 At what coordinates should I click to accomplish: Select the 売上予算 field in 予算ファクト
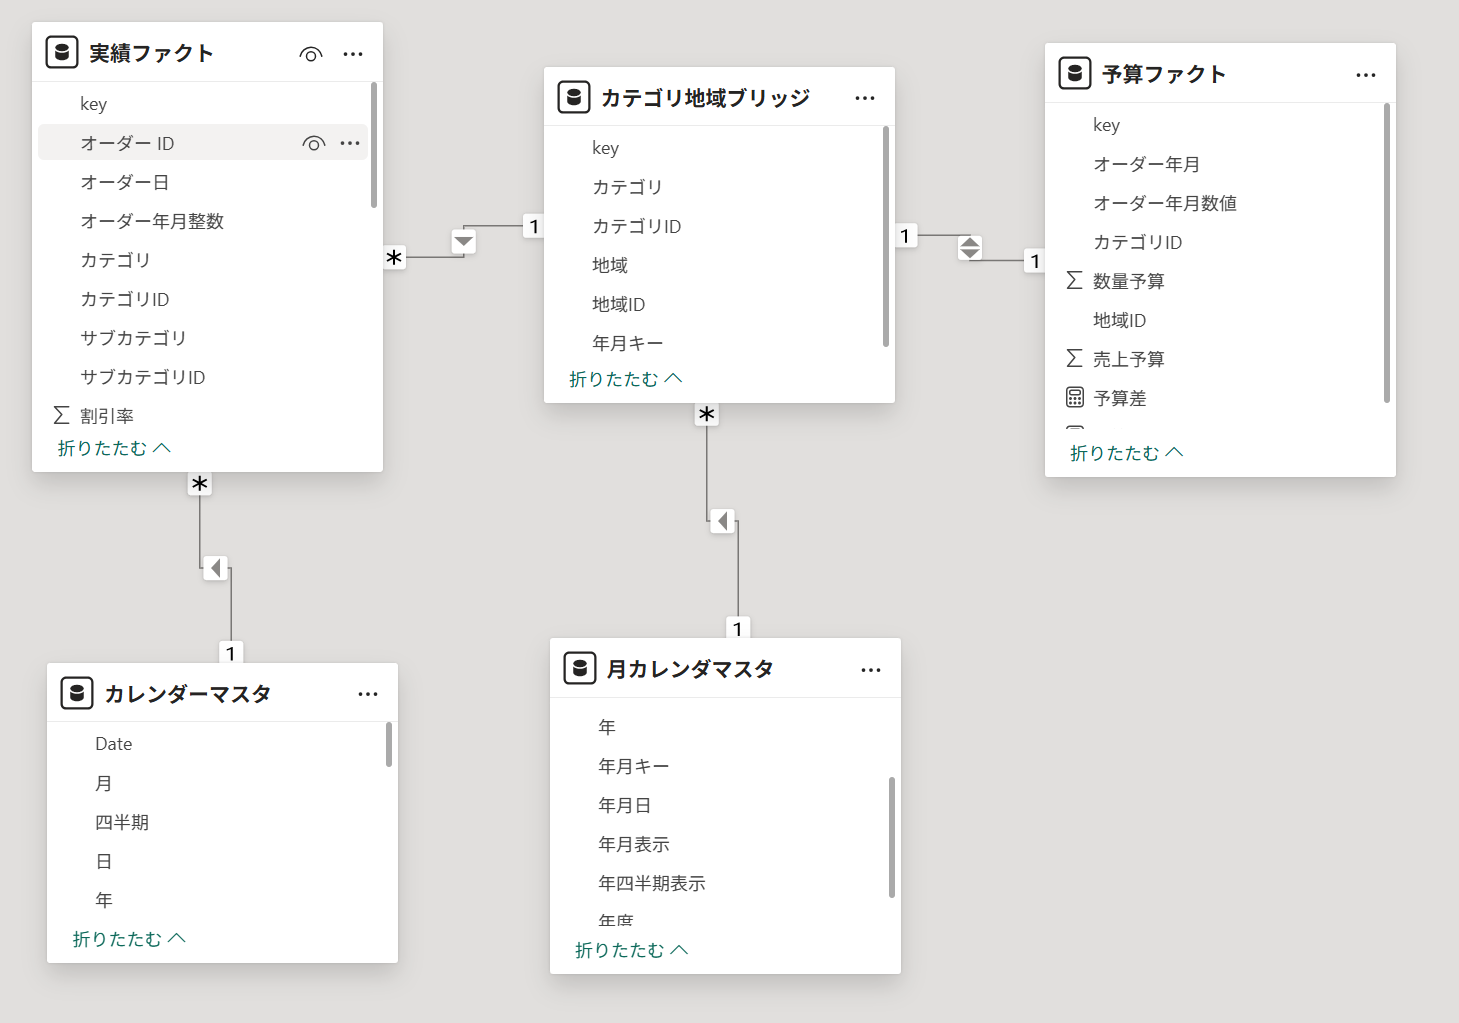pyautogui.click(x=1129, y=359)
